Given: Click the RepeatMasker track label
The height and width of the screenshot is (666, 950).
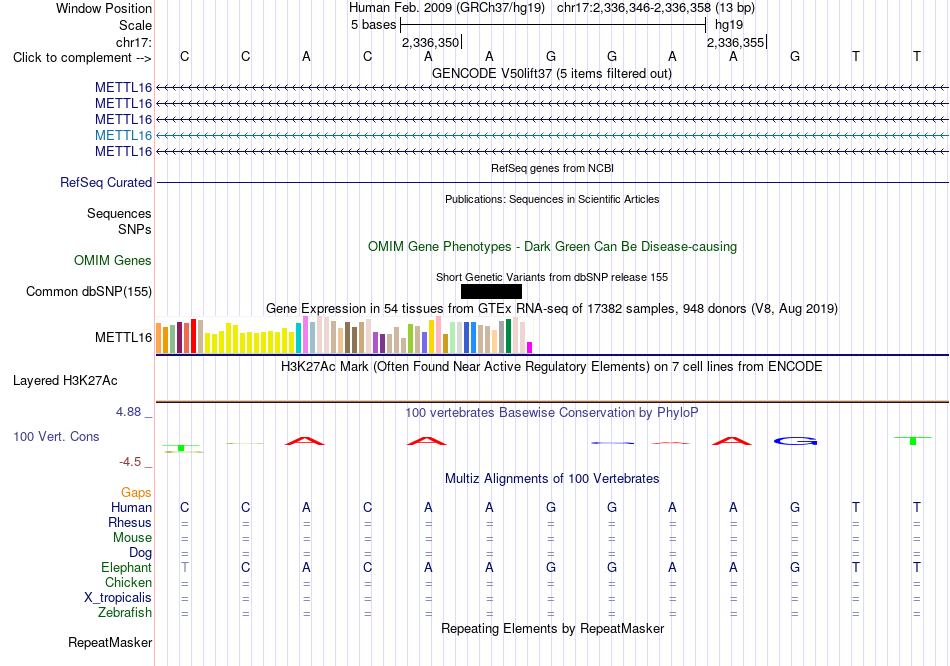Looking at the screenshot, I should click(110, 642).
